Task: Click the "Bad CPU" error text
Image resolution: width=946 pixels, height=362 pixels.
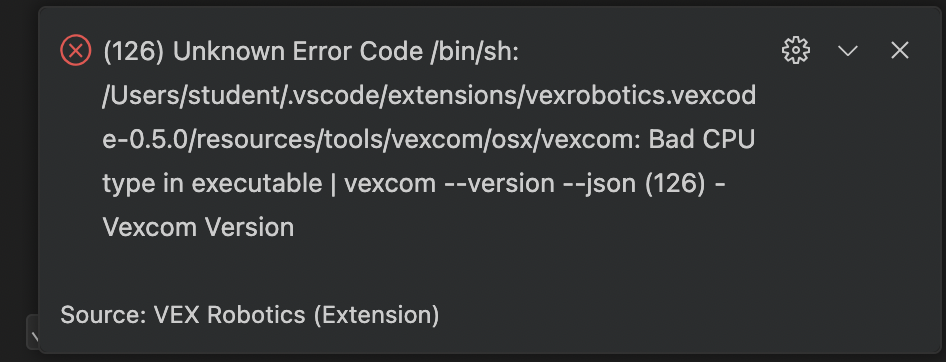Action: click(702, 139)
